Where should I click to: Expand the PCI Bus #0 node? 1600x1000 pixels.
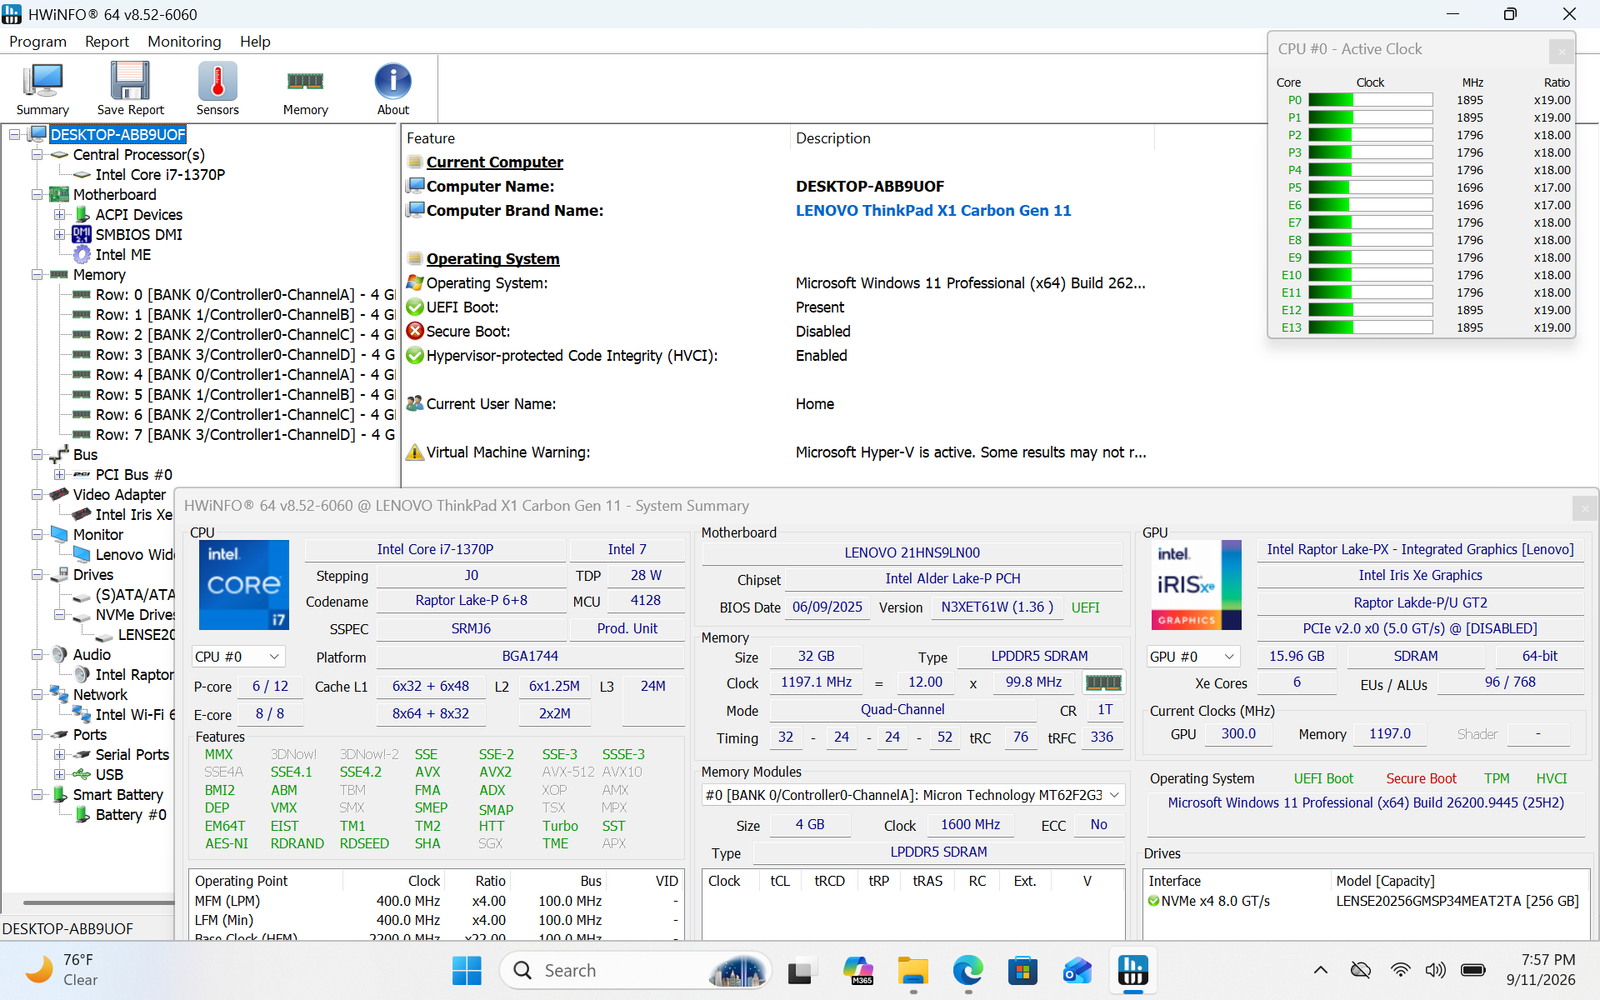point(59,474)
